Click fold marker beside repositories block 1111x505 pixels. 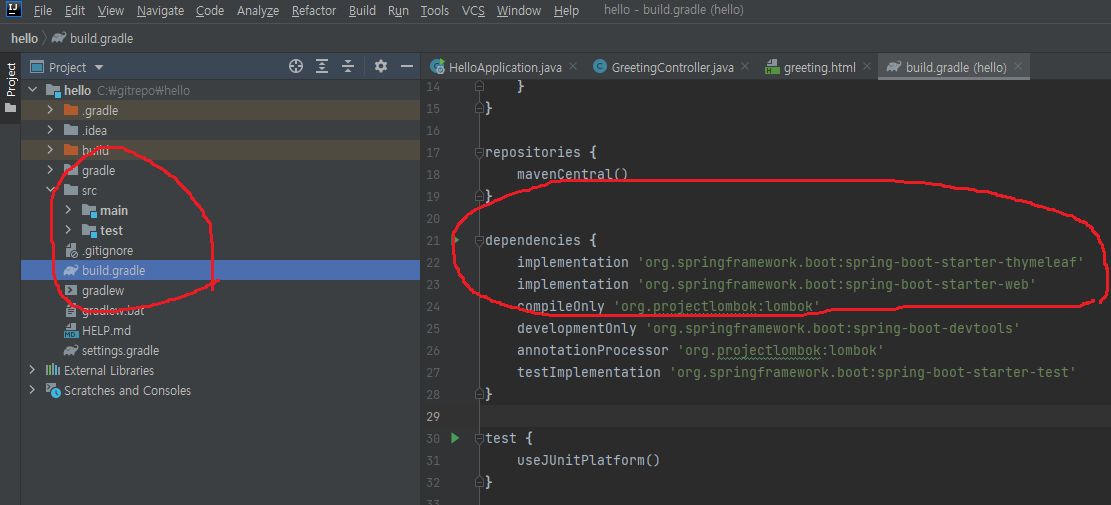click(x=481, y=153)
